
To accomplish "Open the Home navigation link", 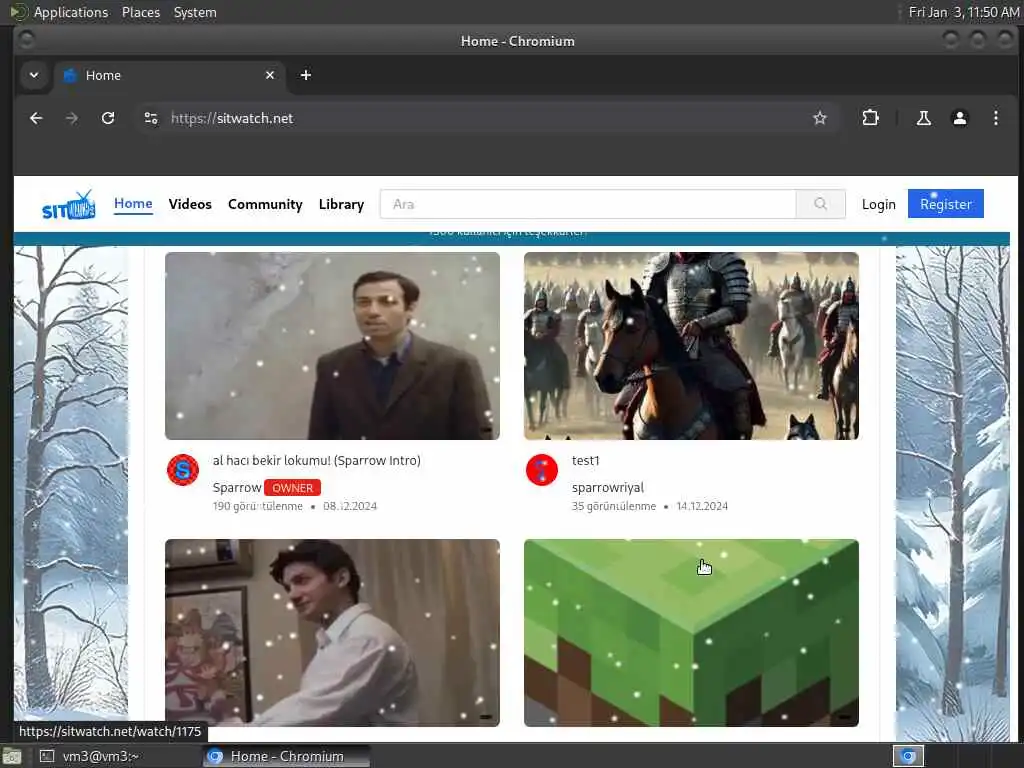I will [133, 204].
